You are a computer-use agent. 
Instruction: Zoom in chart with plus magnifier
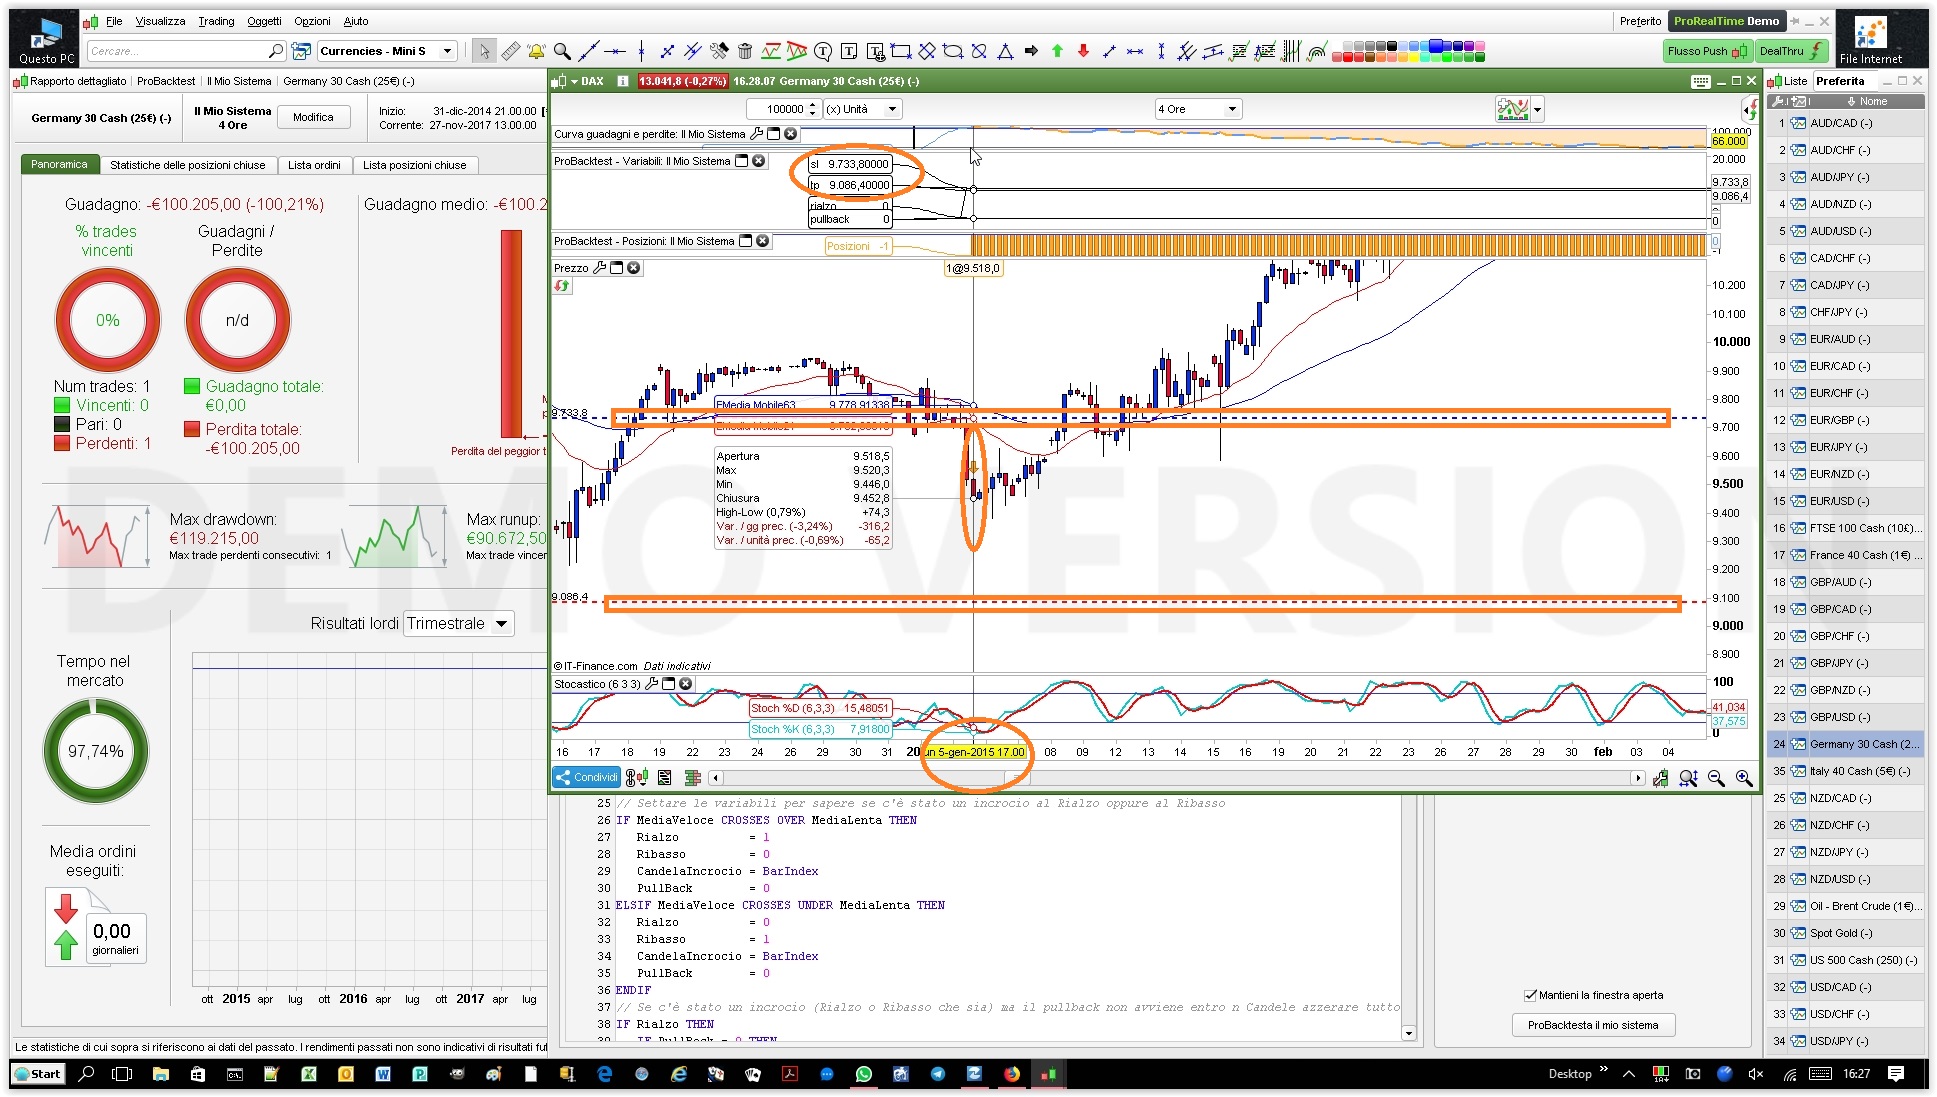1744,778
